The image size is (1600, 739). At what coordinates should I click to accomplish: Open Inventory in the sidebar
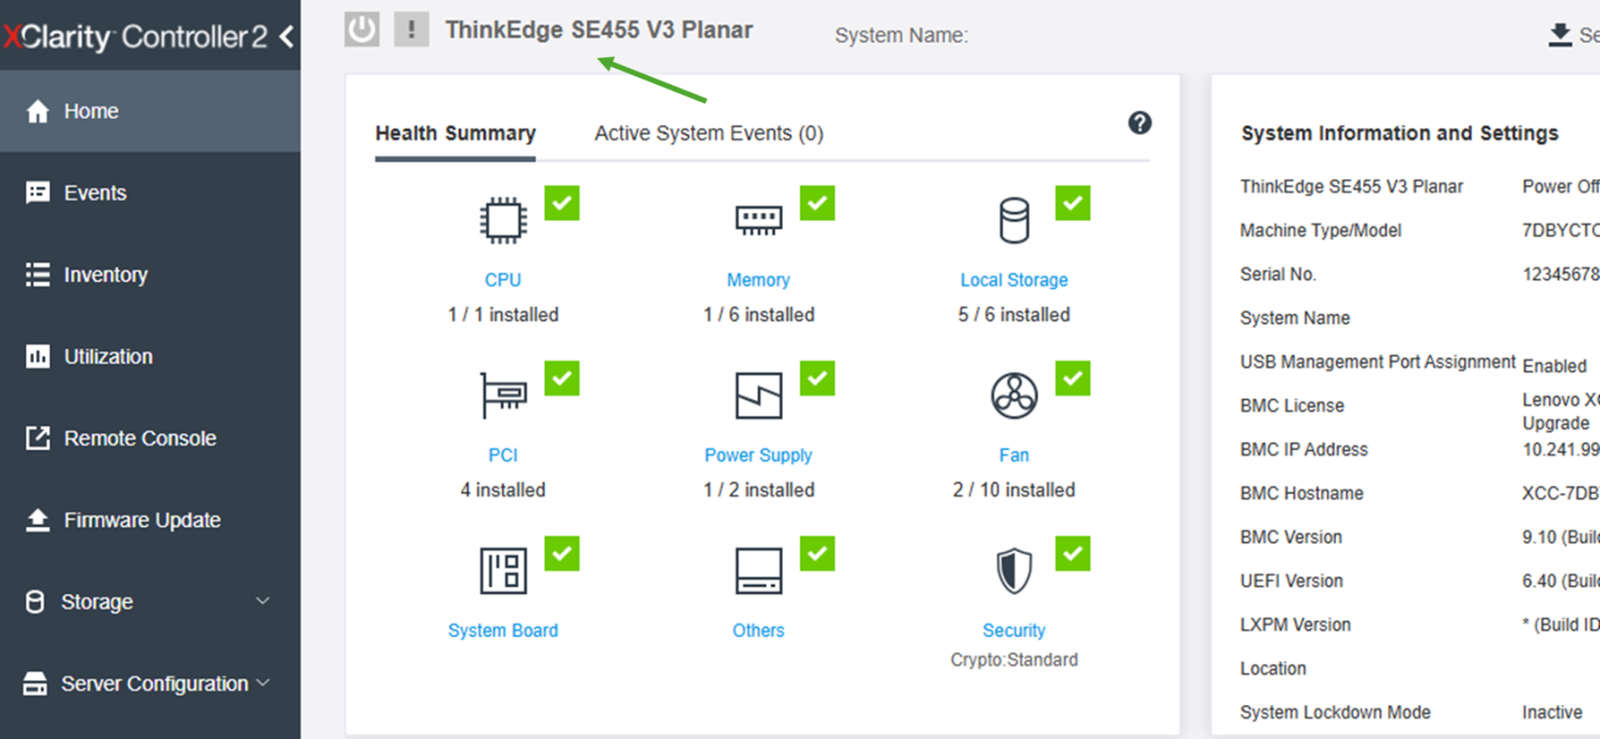coord(150,275)
